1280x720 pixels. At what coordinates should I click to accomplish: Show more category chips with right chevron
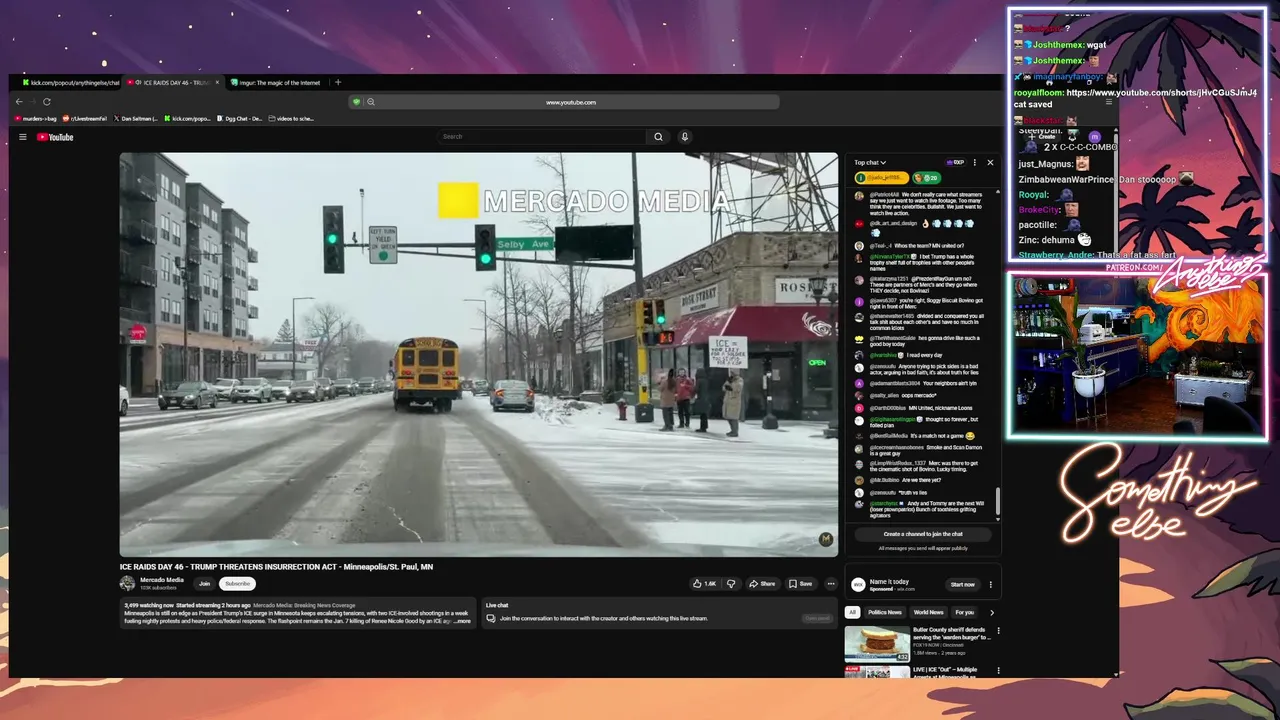(992, 612)
